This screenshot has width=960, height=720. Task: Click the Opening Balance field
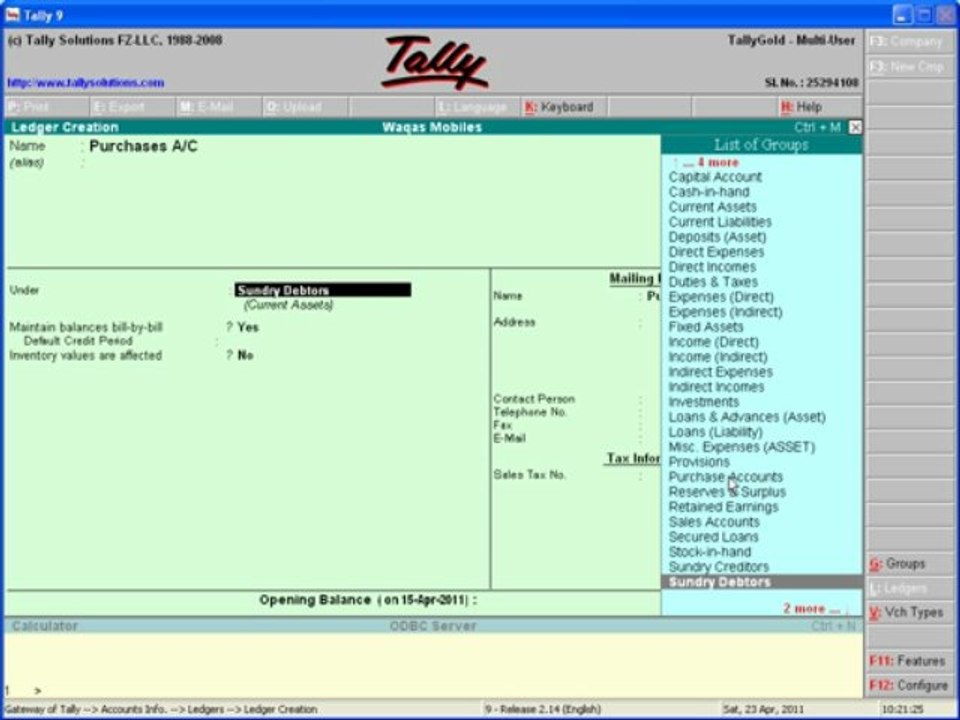tap(368, 600)
